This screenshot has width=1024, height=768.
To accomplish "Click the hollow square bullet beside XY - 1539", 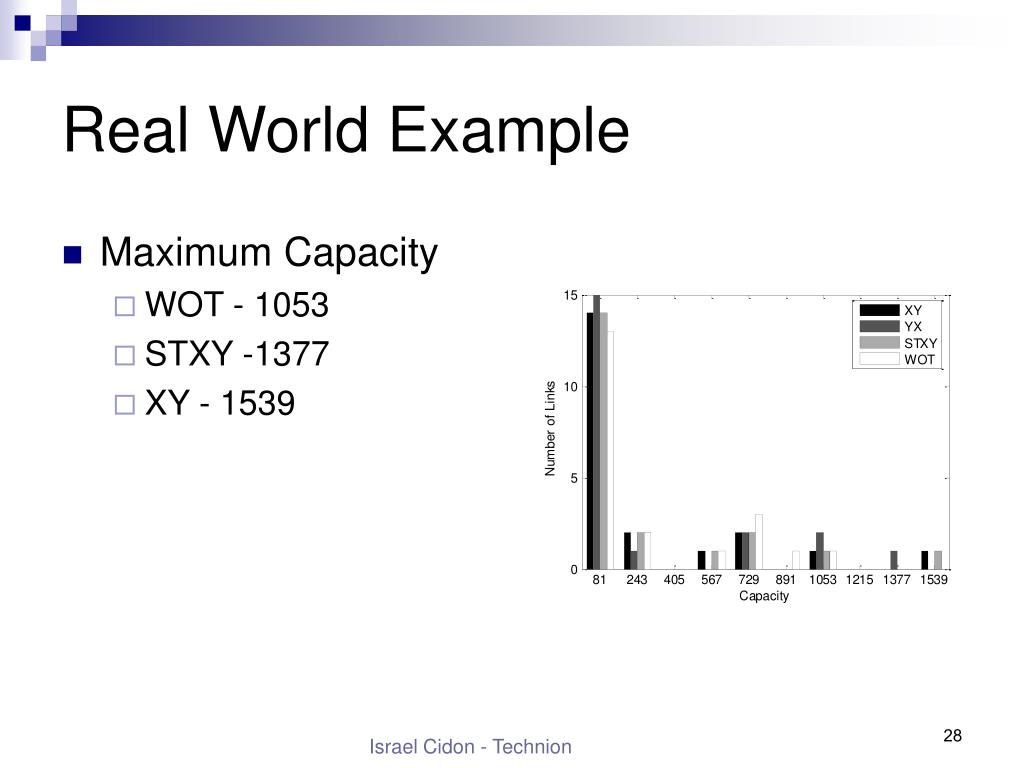I will coord(125,404).
